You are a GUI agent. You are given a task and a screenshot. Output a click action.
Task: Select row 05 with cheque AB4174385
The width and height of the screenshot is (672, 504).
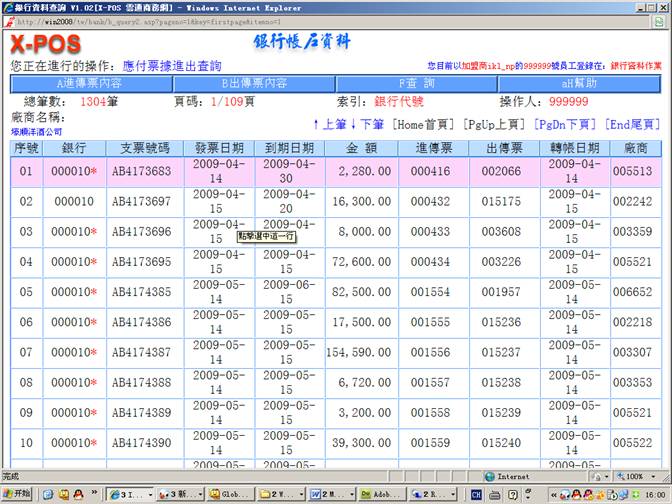[140, 293]
